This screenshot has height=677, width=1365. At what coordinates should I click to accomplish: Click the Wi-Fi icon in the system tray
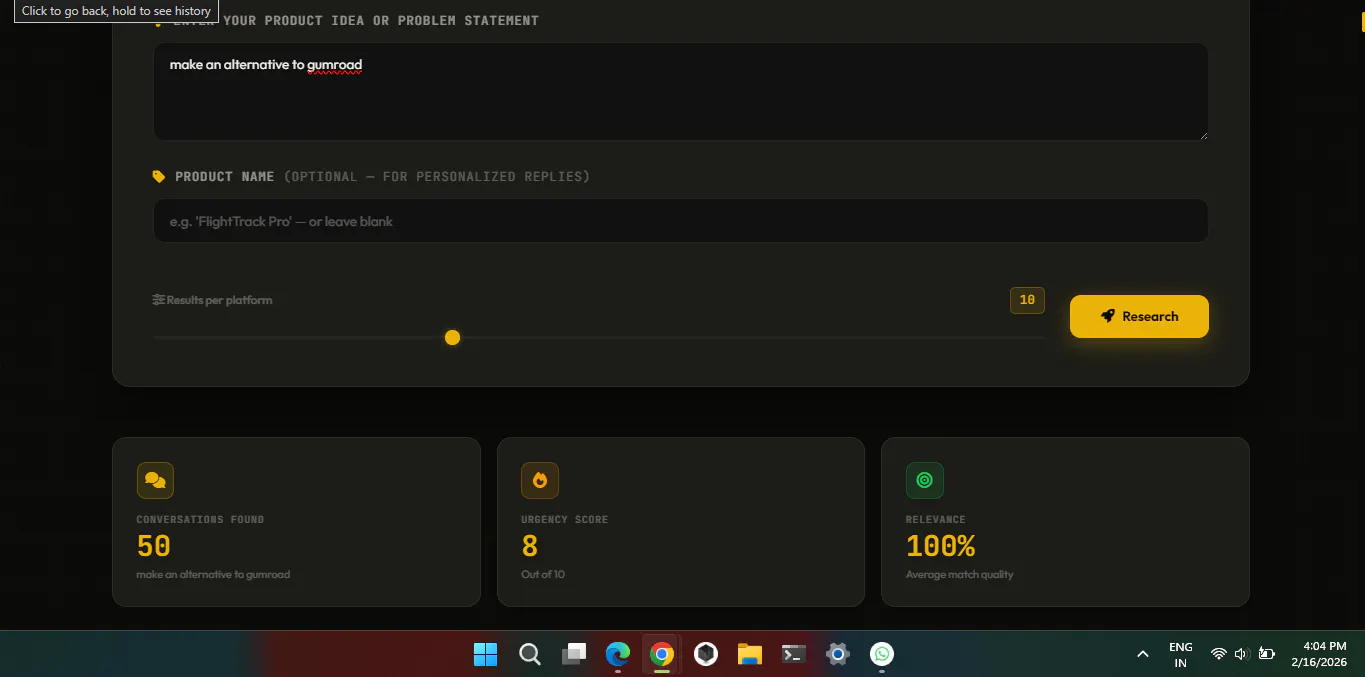[x=1218, y=654]
